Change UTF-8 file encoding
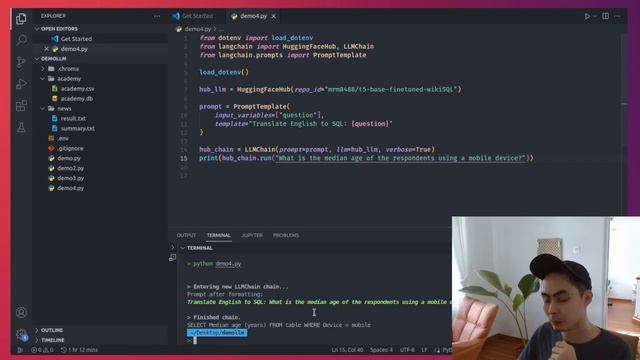This screenshot has width=640, height=360. point(407,350)
